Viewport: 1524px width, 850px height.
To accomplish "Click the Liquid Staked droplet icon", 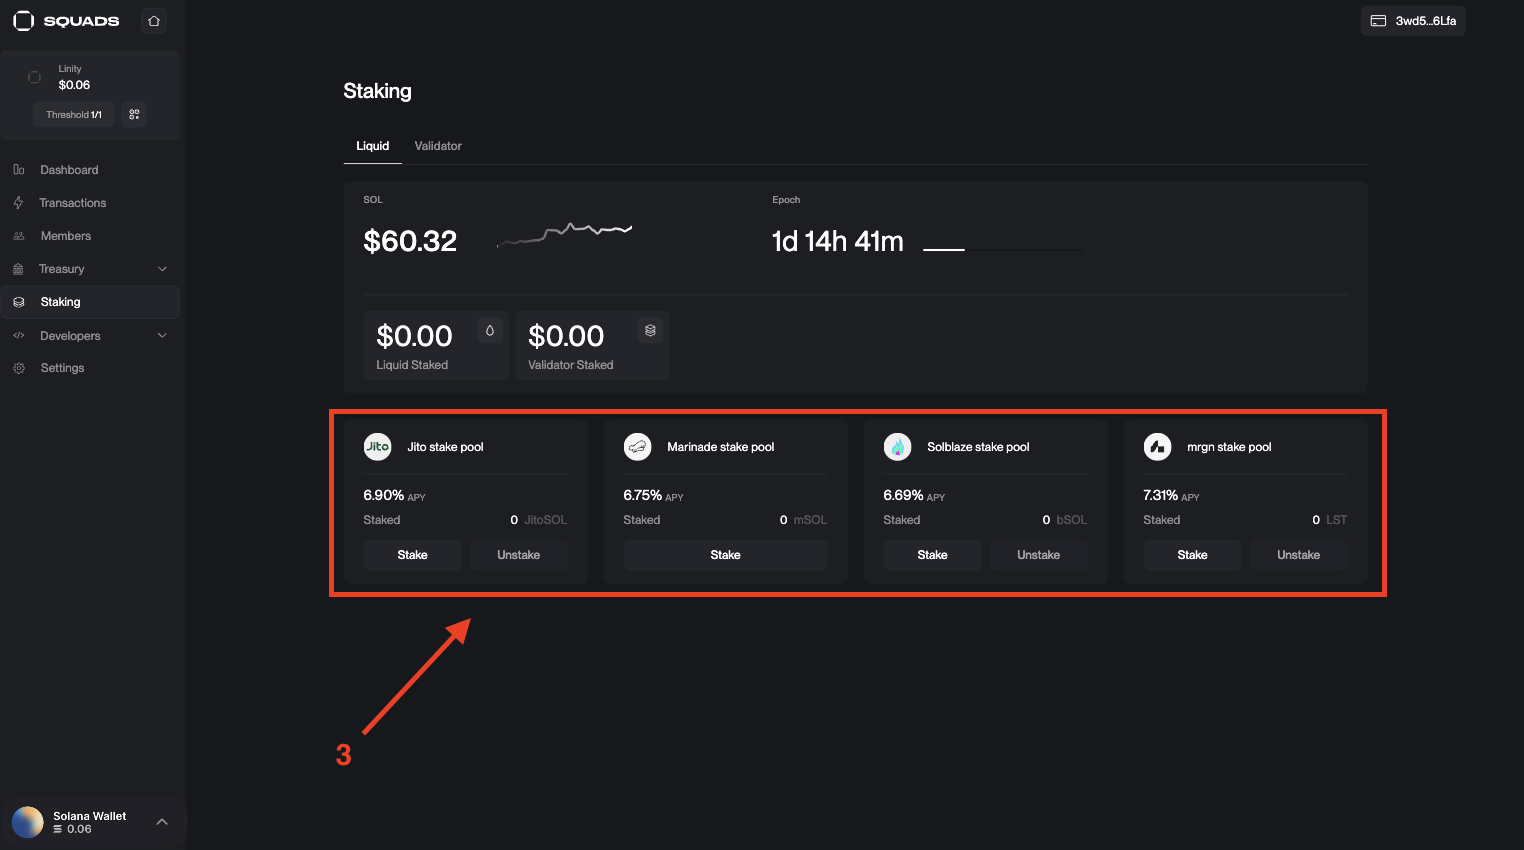I will pos(489,329).
